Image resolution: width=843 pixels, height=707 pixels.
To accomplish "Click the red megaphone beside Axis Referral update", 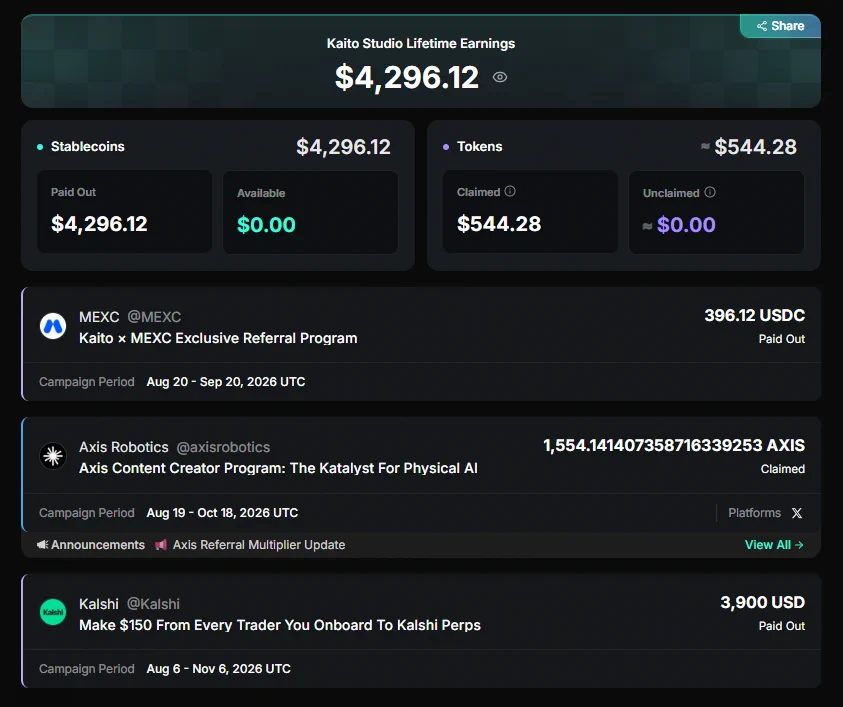I will click(x=161, y=545).
